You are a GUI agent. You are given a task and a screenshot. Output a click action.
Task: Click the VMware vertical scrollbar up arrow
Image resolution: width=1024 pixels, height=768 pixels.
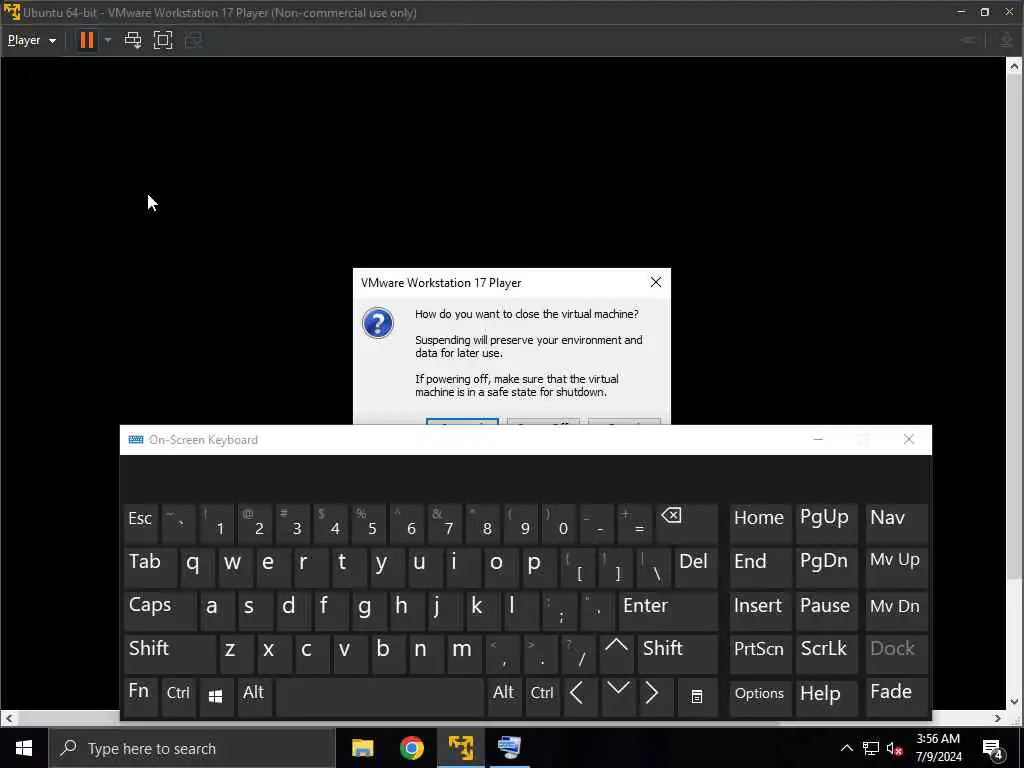[1014, 65]
